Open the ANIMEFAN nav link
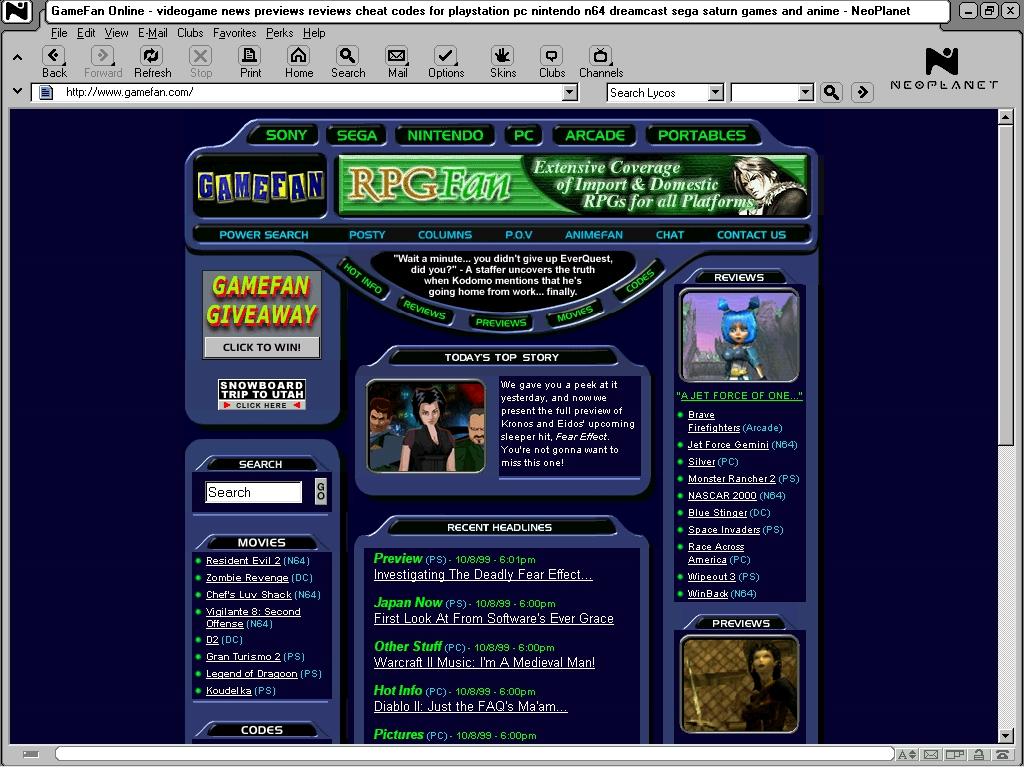The image size is (1024, 768). (594, 234)
